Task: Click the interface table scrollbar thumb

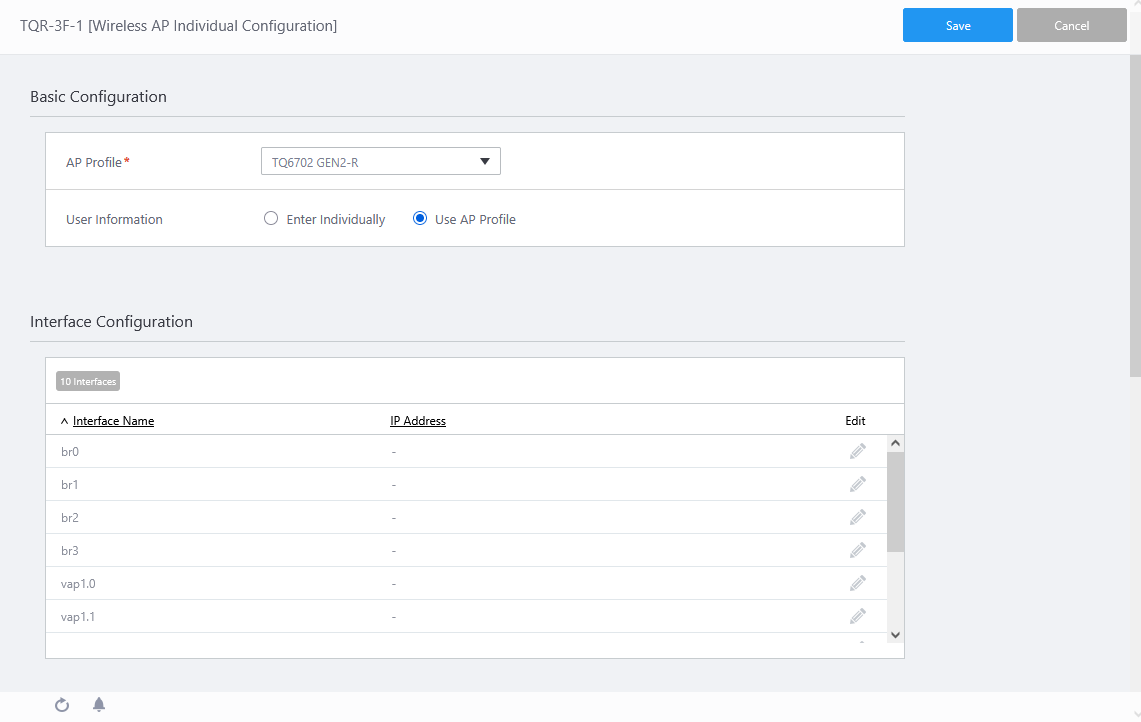Action: click(895, 500)
